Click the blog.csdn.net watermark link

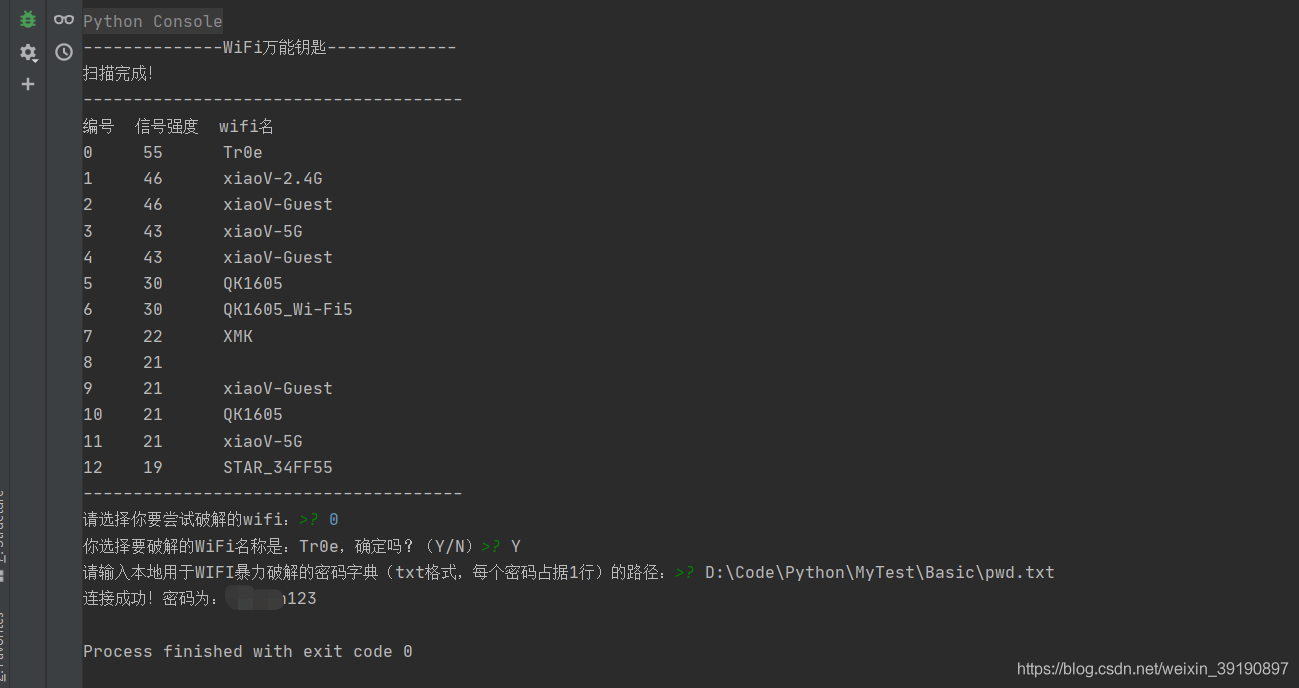click(1152, 668)
